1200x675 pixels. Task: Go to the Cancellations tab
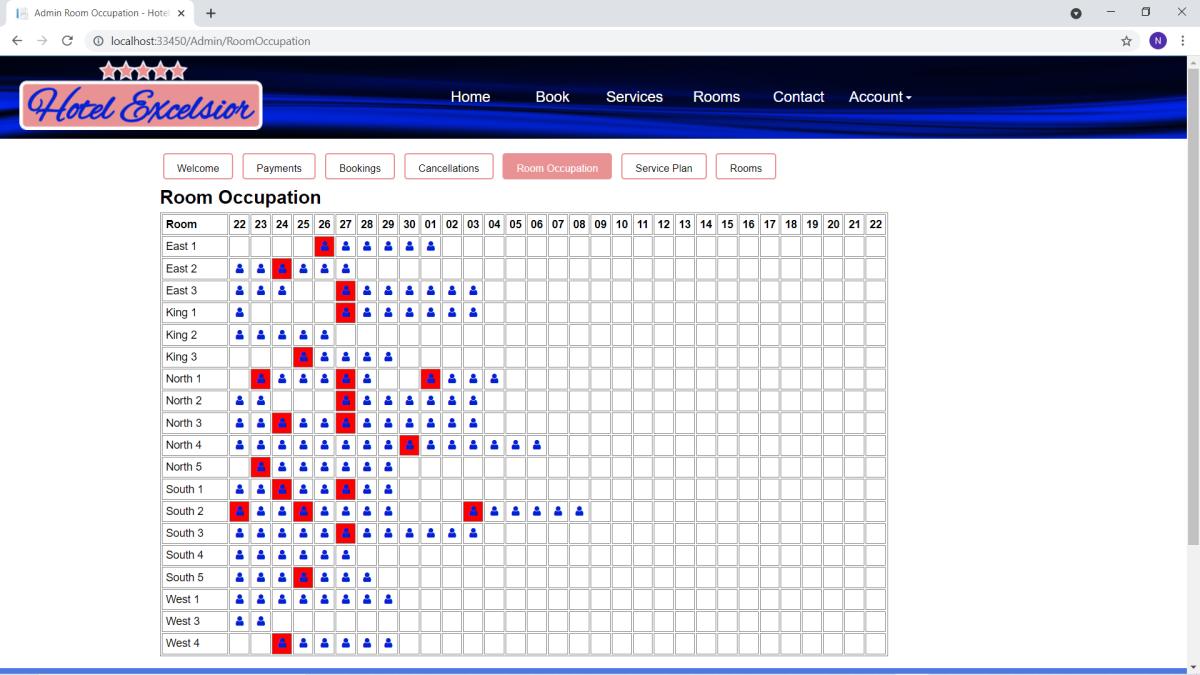point(449,167)
